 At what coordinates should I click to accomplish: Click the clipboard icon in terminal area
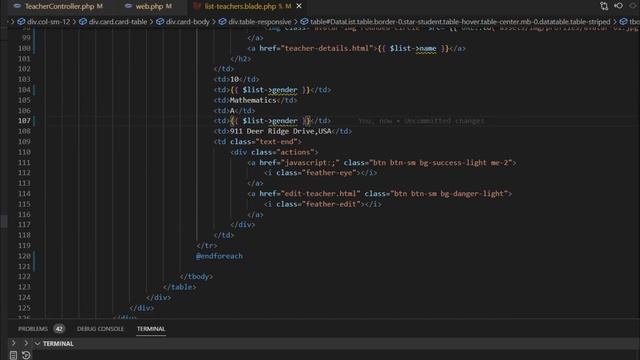13,355
